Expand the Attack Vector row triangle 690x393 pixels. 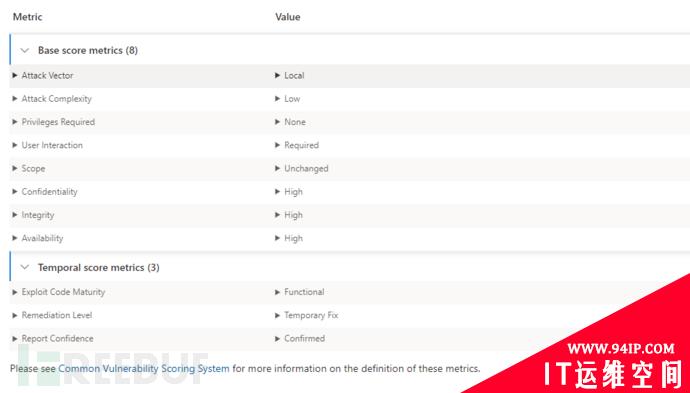(x=15, y=75)
